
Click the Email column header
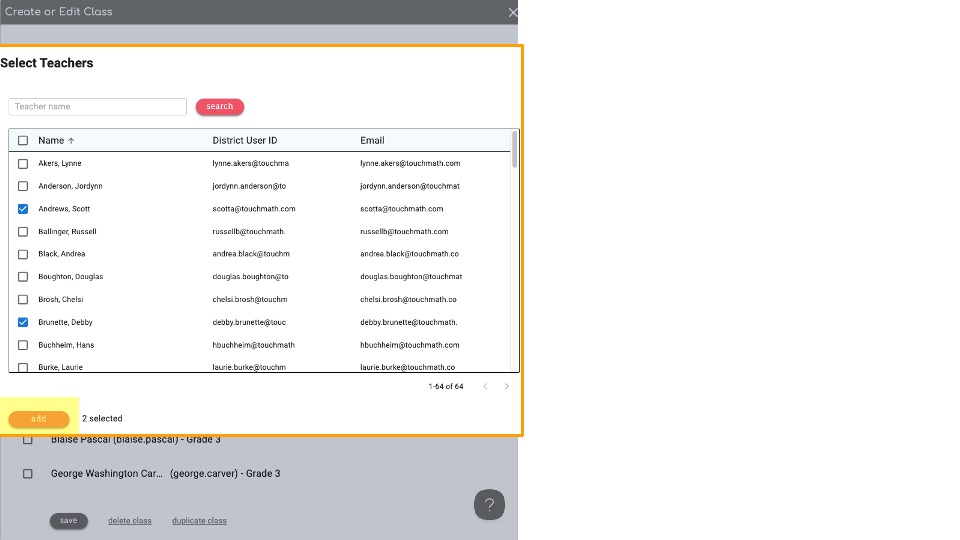pos(372,141)
